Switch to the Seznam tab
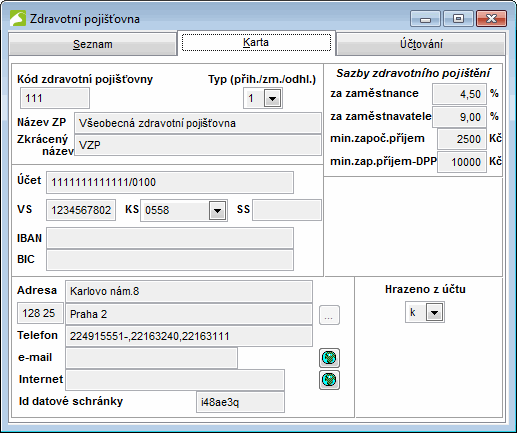 pyautogui.click(x=93, y=44)
